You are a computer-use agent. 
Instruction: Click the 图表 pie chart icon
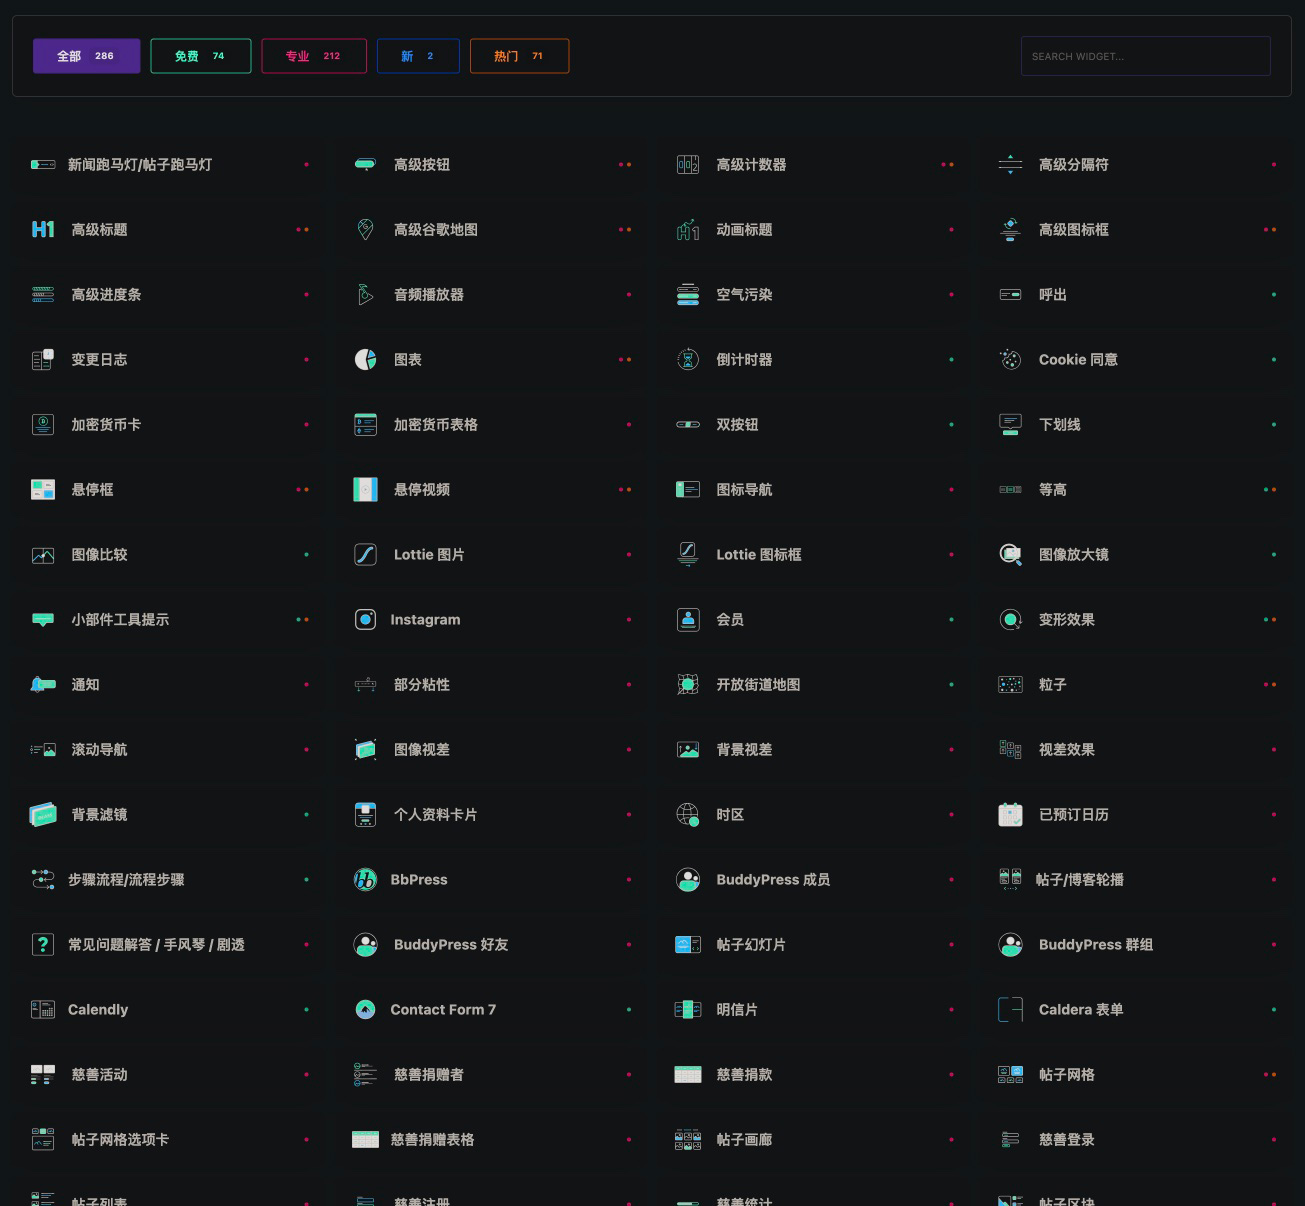[x=366, y=359]
